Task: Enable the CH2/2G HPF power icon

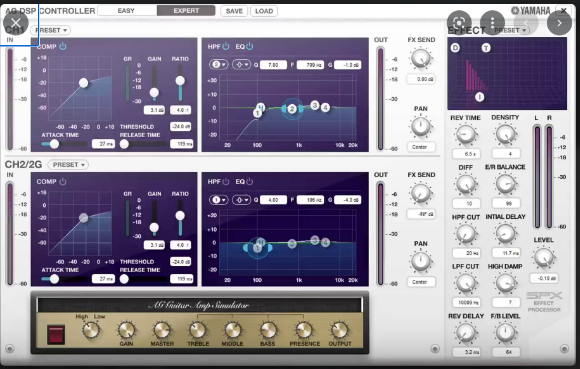Action: tap(226, 181)
